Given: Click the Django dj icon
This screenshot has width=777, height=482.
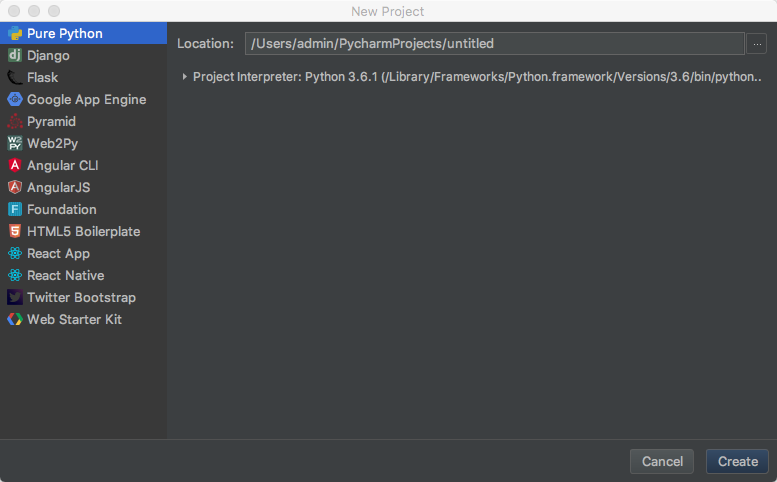Looking at the screenshot, I should point(15,55).
